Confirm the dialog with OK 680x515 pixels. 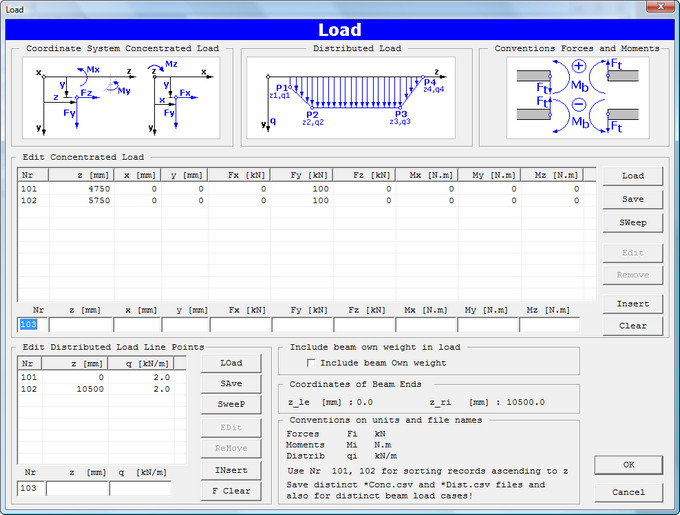628,465
